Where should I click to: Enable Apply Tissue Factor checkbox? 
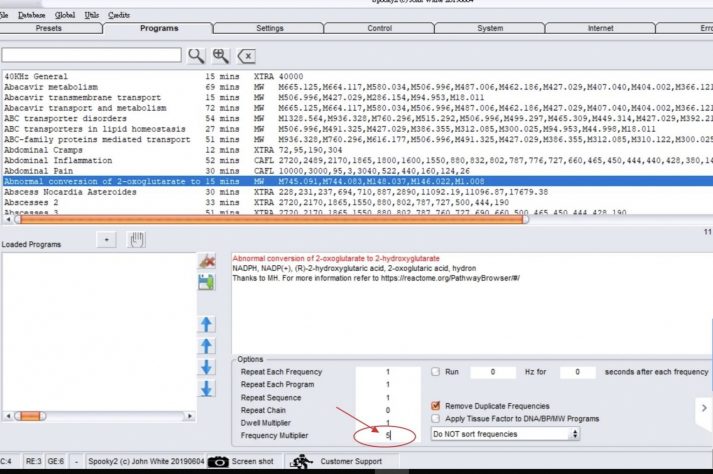436,419
